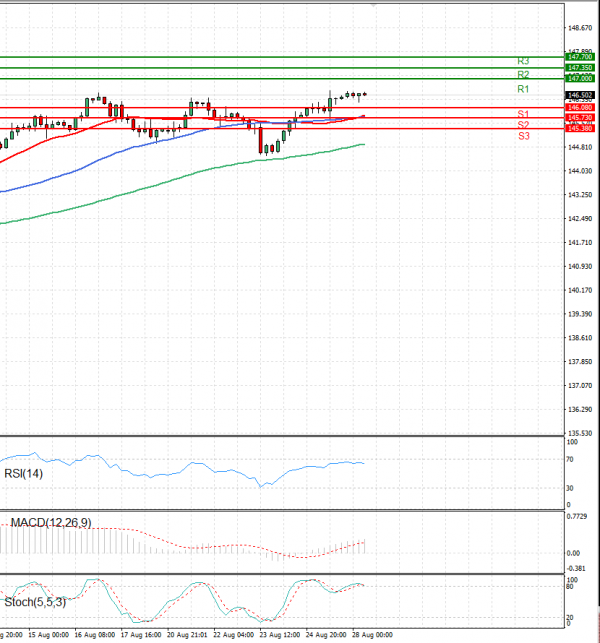The width and height of the screenshot is (600, 643).
Task: Select the 147.700 price tag
Action: [579, 57]
